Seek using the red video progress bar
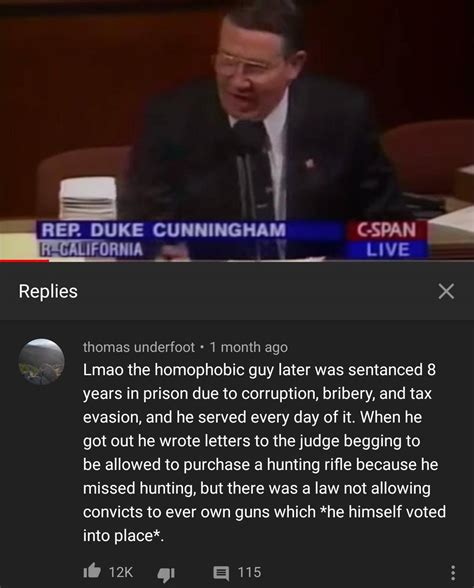474x588 pixels. [24, 260]
